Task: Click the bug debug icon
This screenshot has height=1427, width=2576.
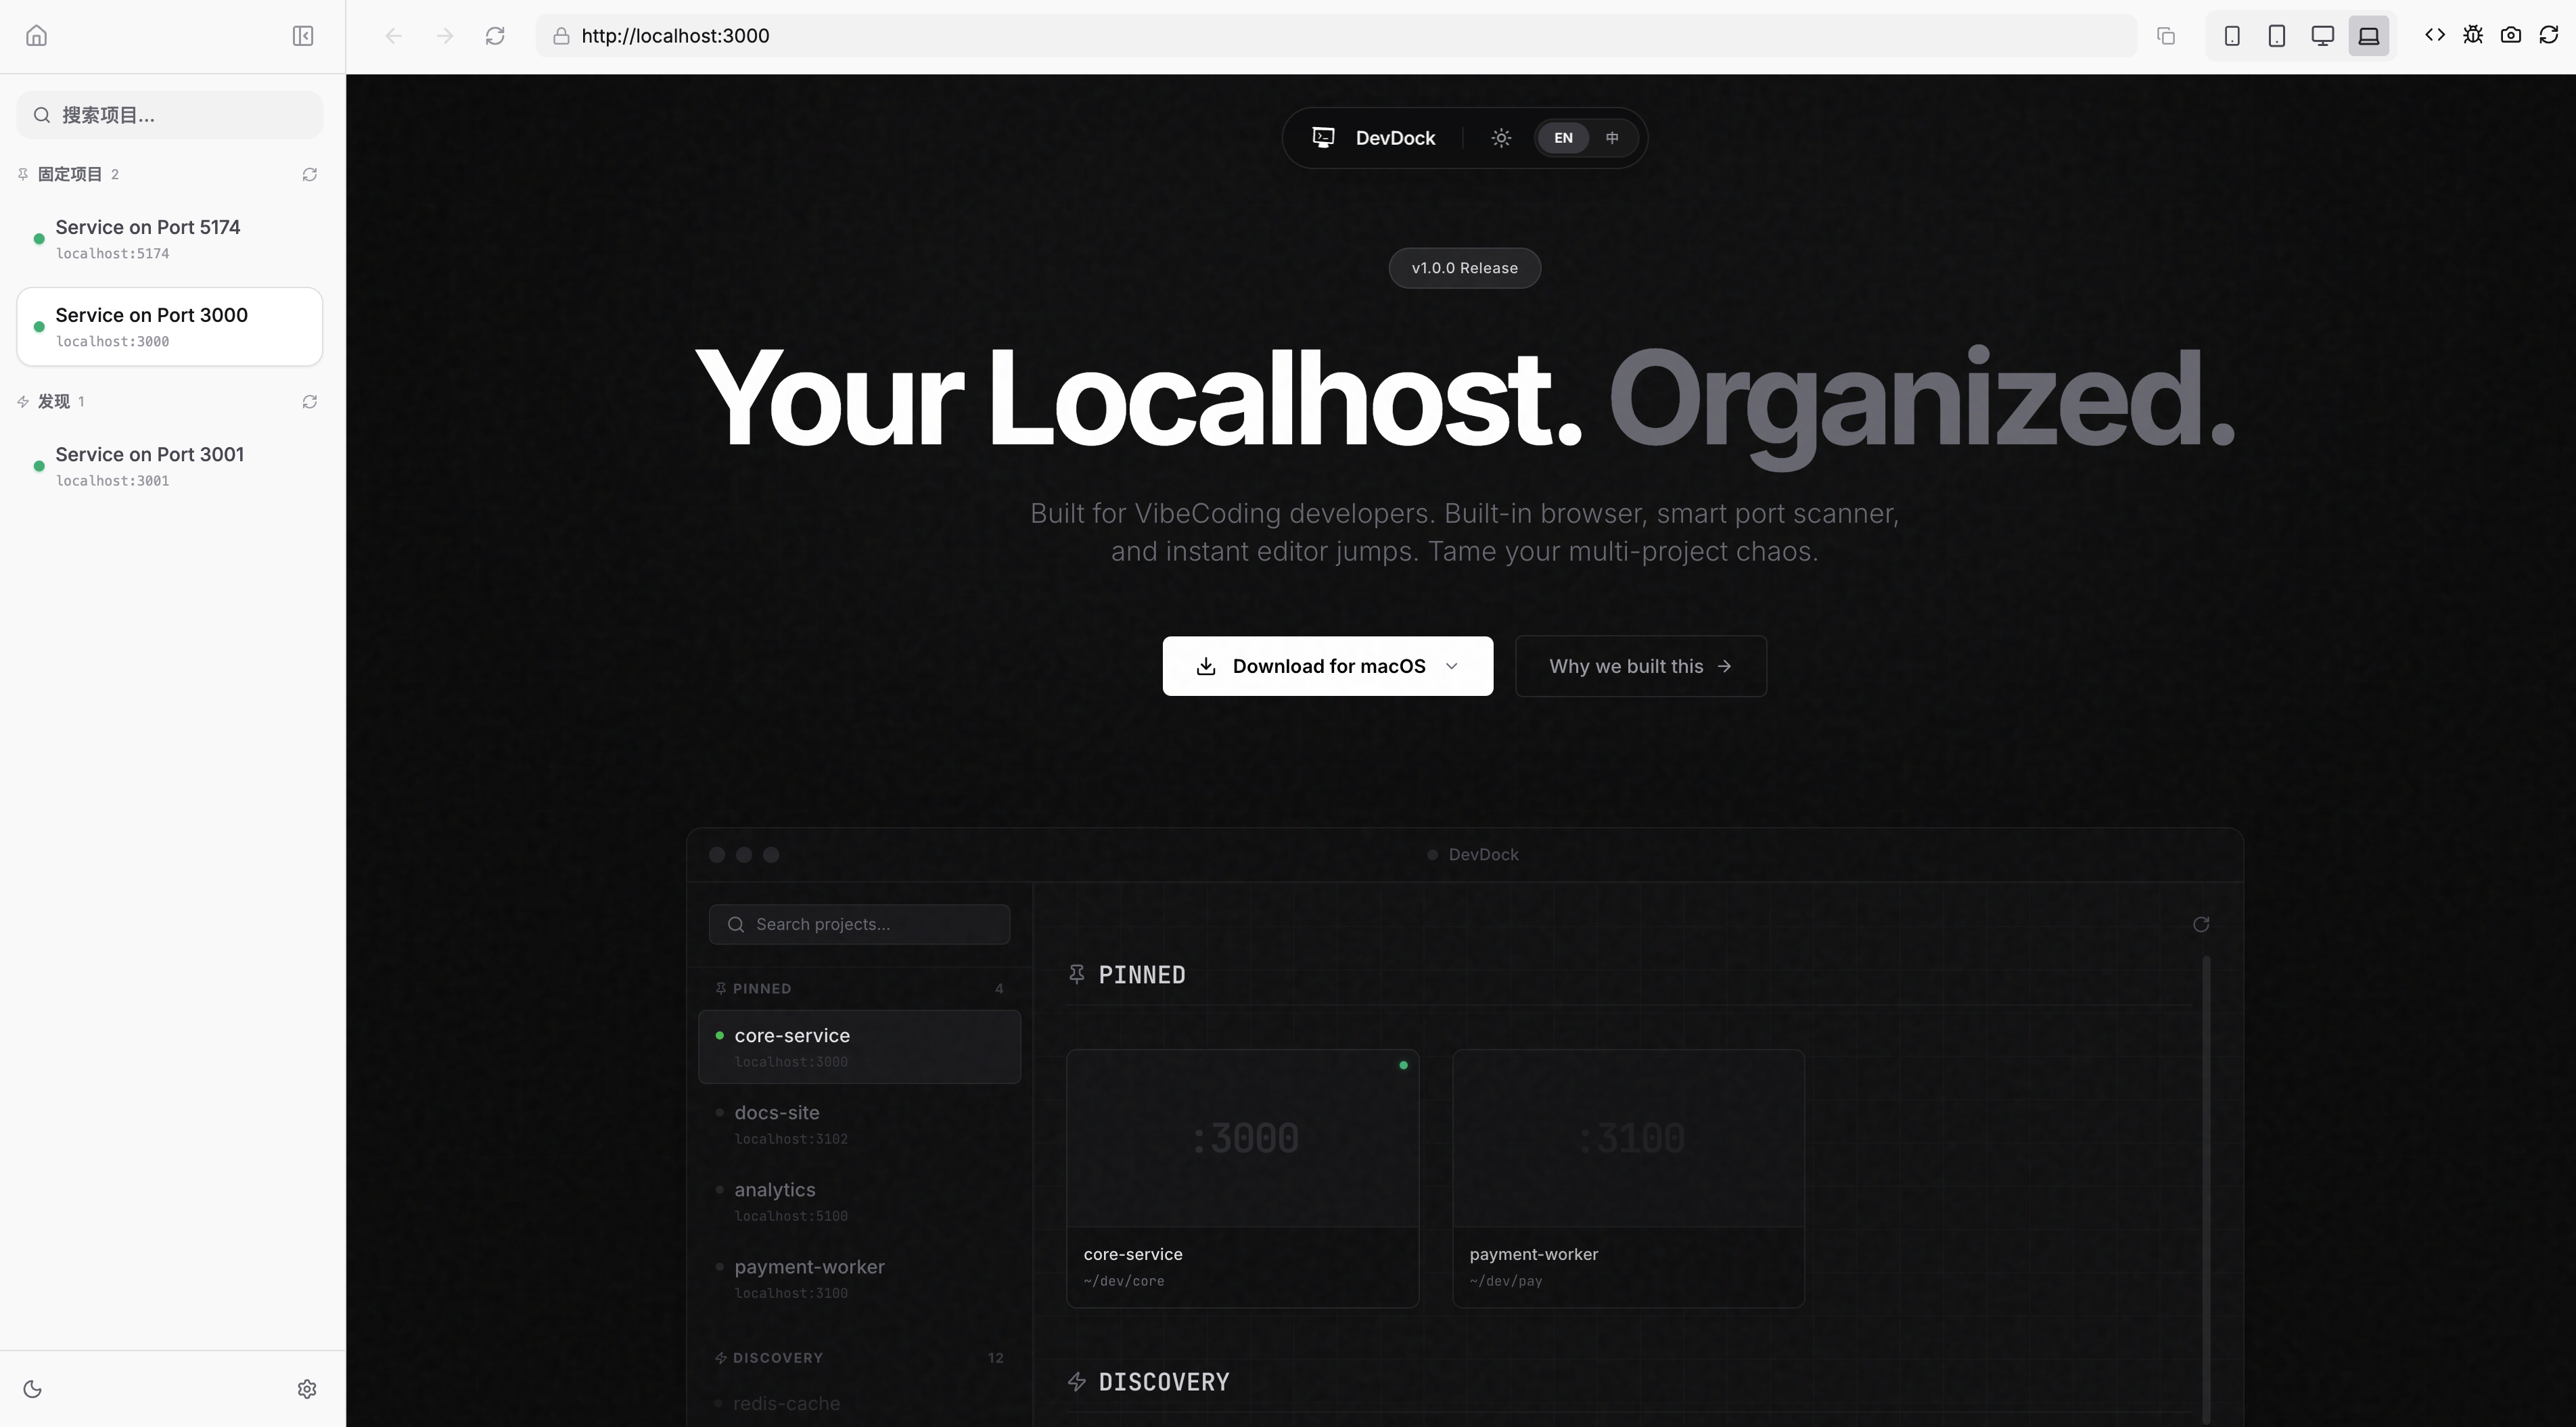Action: (x=2473, y=36)
